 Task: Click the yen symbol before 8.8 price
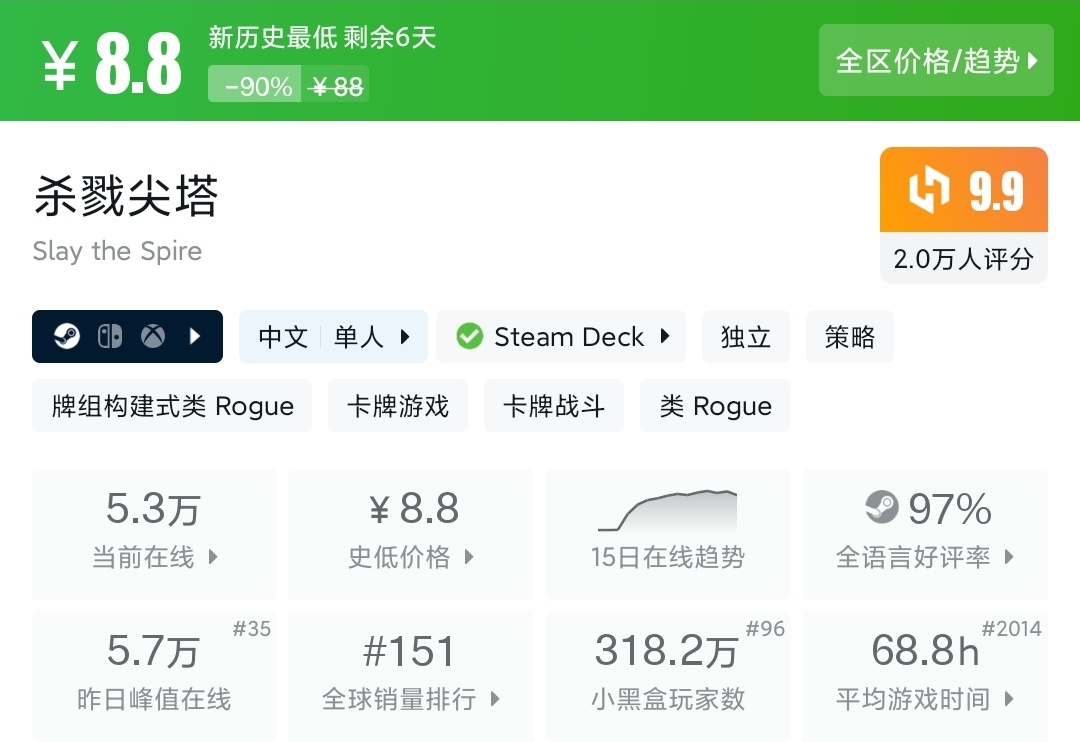[60, 67]
